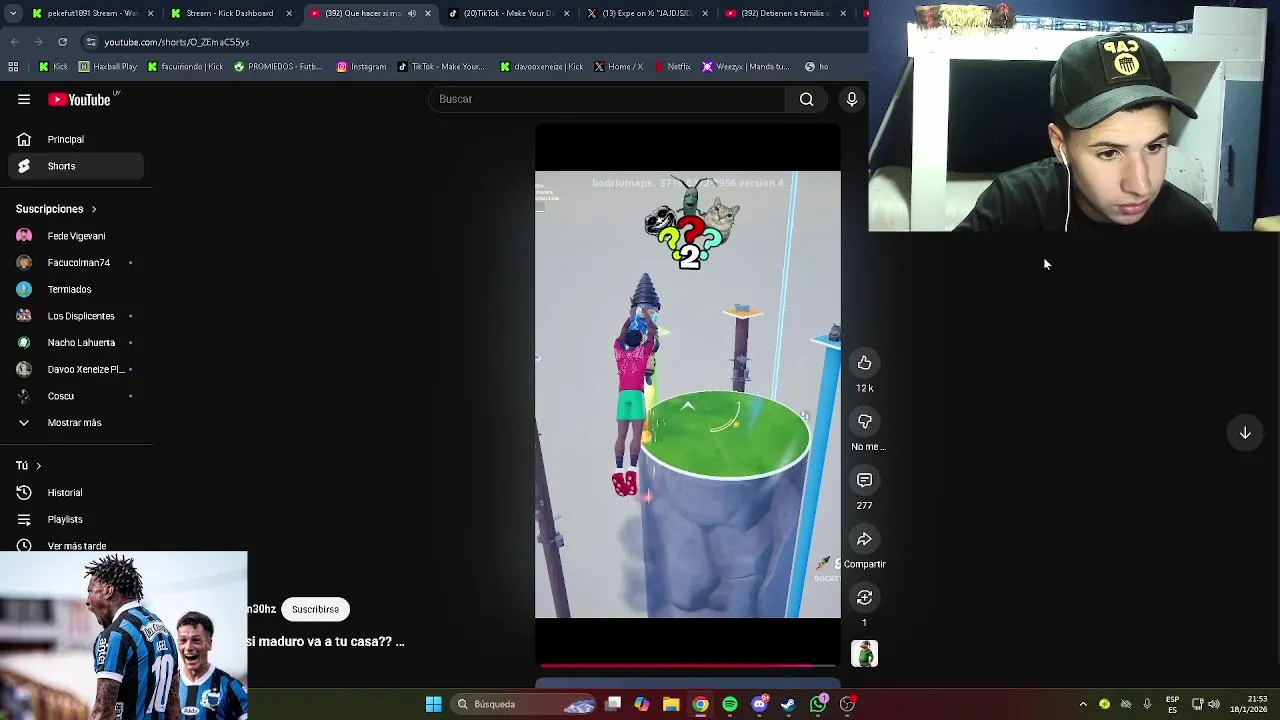Click the YouTube logo
Viewport: 1280px width, 720px height.
point(81,99)
